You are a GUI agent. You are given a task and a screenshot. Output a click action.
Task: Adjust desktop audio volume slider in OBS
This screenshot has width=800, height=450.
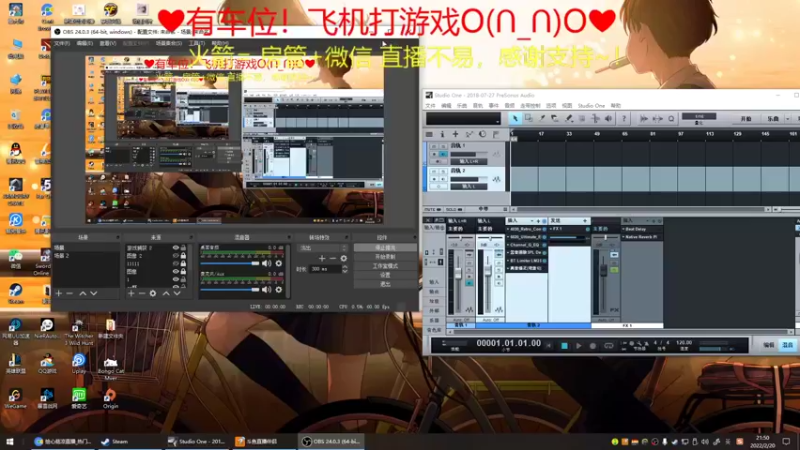(230, 263)
